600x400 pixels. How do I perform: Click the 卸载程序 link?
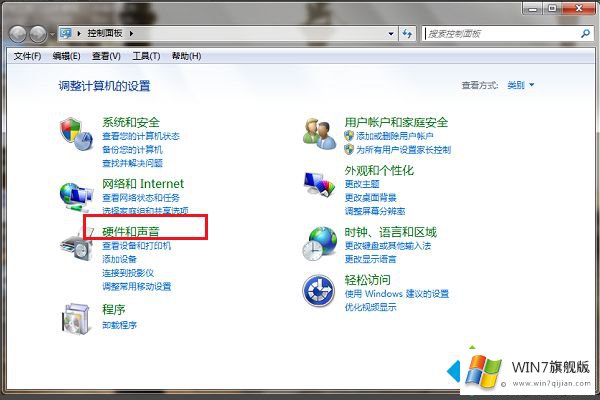pyautogui.click(x=119, y=325)
